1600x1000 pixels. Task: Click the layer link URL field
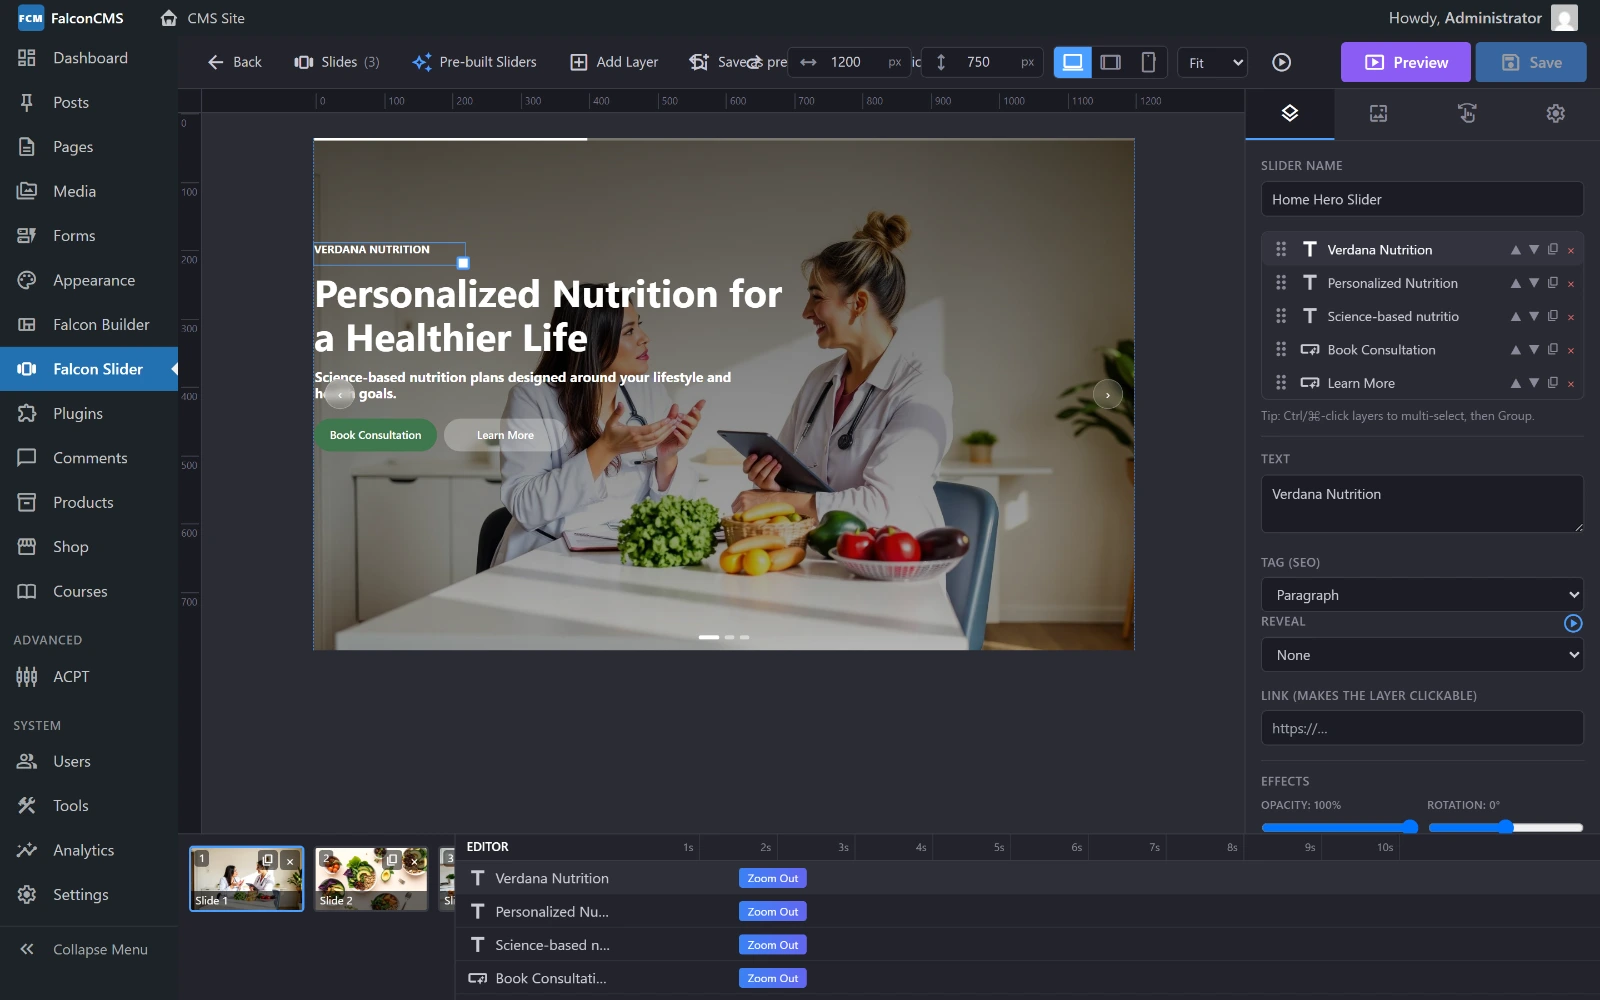coord(1422,728)
